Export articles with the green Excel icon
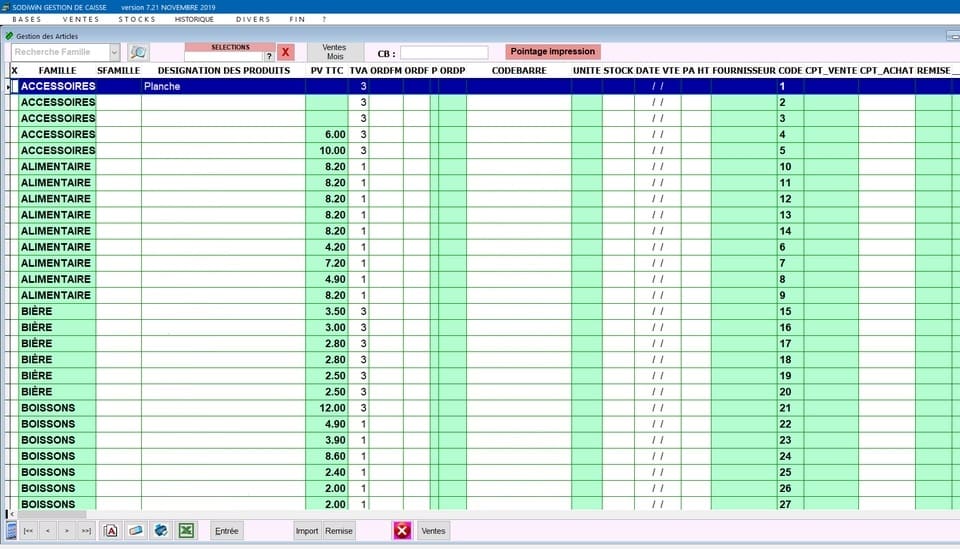Viewport: 960px width, 549px height. (186, 531)
